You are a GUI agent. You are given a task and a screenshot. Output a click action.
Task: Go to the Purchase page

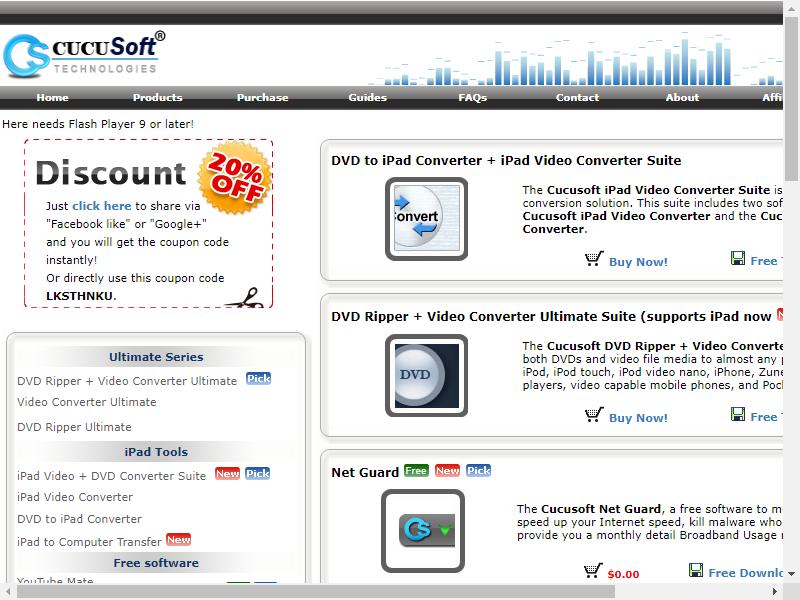pos(262,97)
